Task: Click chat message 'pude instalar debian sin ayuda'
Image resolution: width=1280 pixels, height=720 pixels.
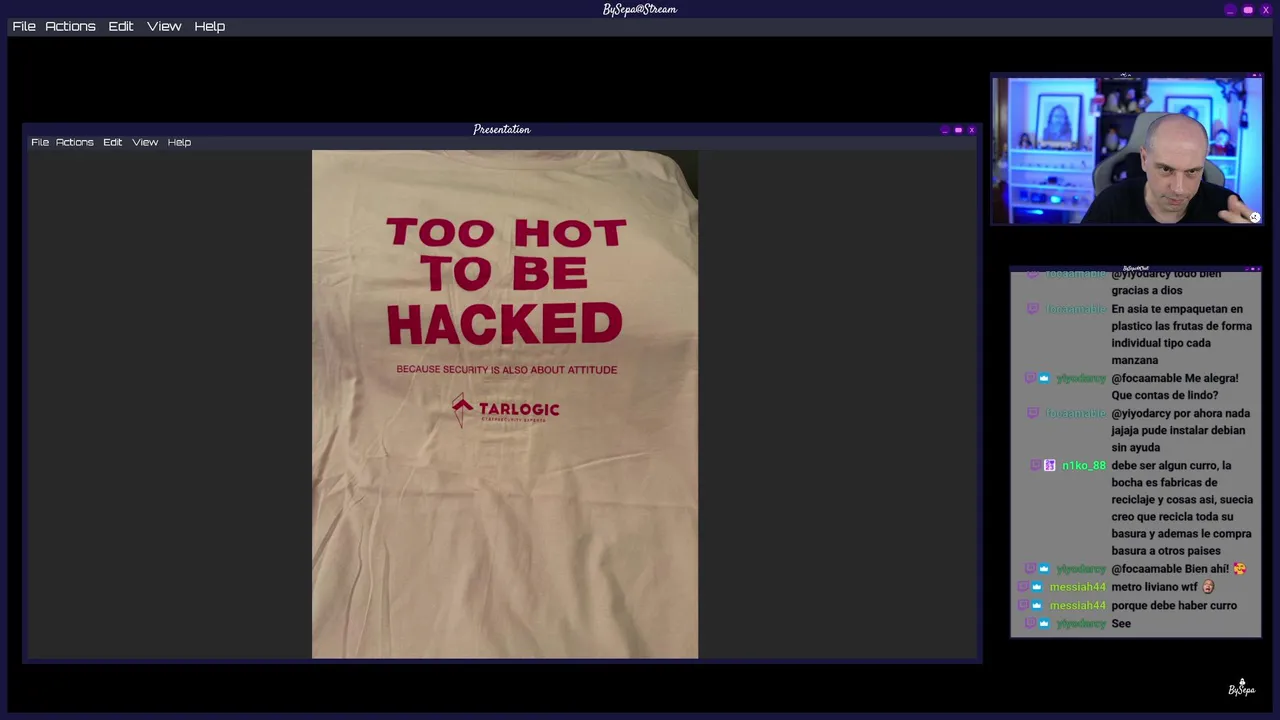Action: point(1178,439)
